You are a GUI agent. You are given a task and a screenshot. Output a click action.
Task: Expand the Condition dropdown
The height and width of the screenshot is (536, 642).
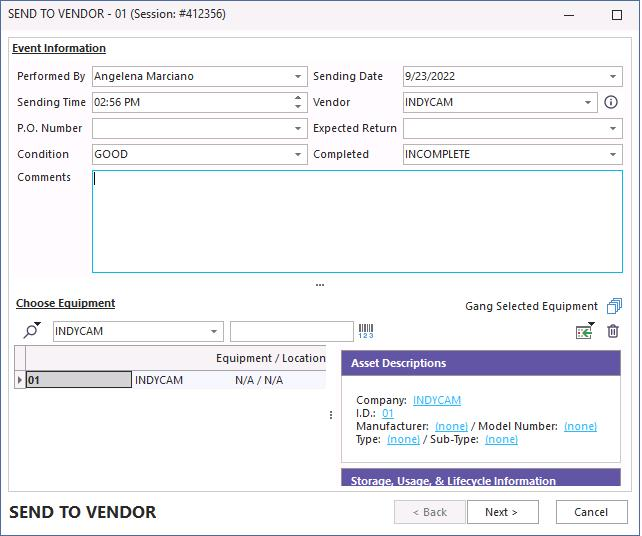pos(299,154)
